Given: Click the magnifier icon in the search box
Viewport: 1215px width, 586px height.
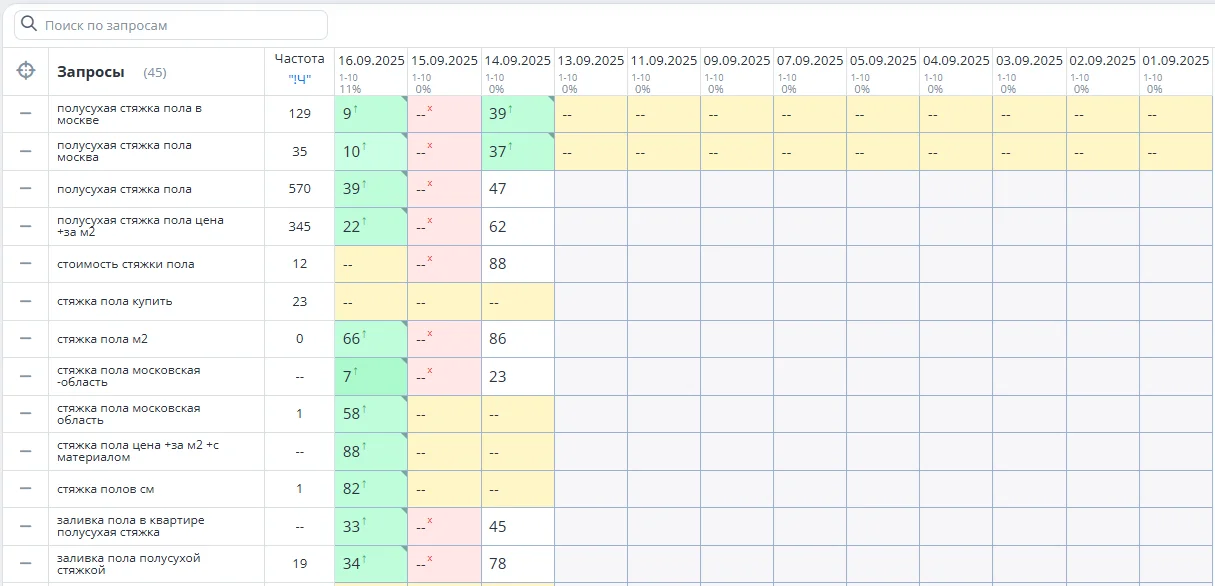Looking at the screenshot, I should tap(29, 25).
